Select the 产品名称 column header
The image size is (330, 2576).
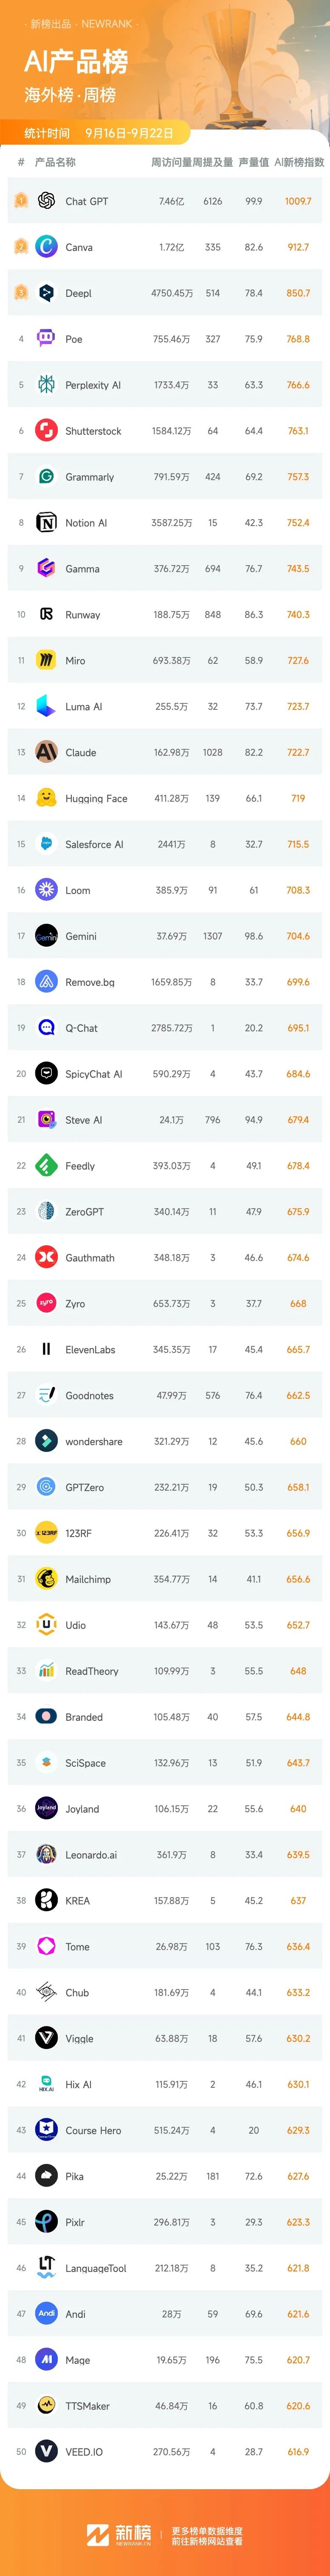point(55,162)
